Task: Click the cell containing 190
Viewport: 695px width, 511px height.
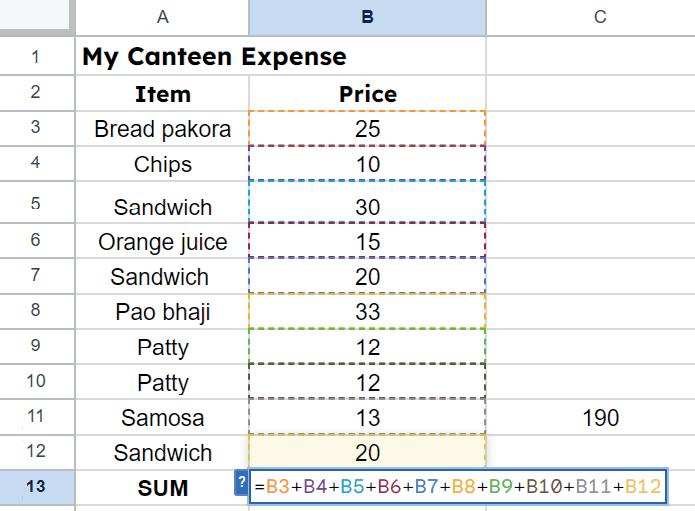Action: 599,418
